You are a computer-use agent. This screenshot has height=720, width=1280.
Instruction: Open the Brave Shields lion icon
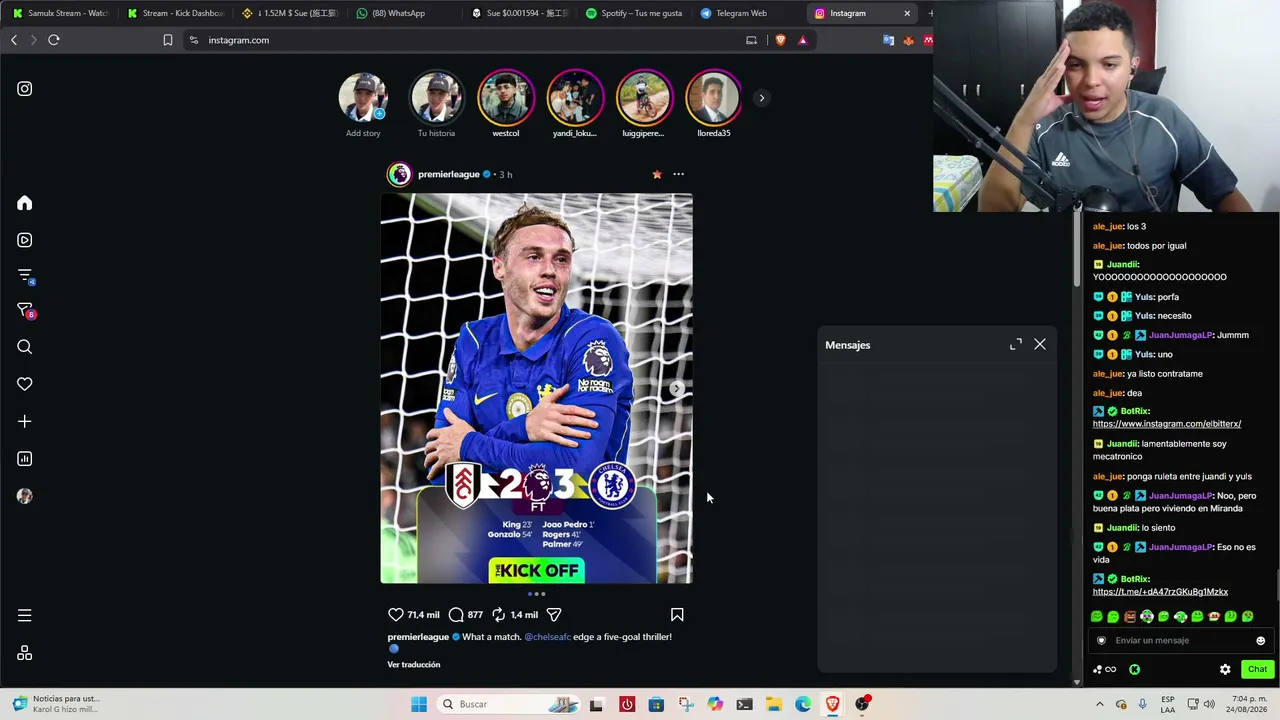[x=780, y=40]
